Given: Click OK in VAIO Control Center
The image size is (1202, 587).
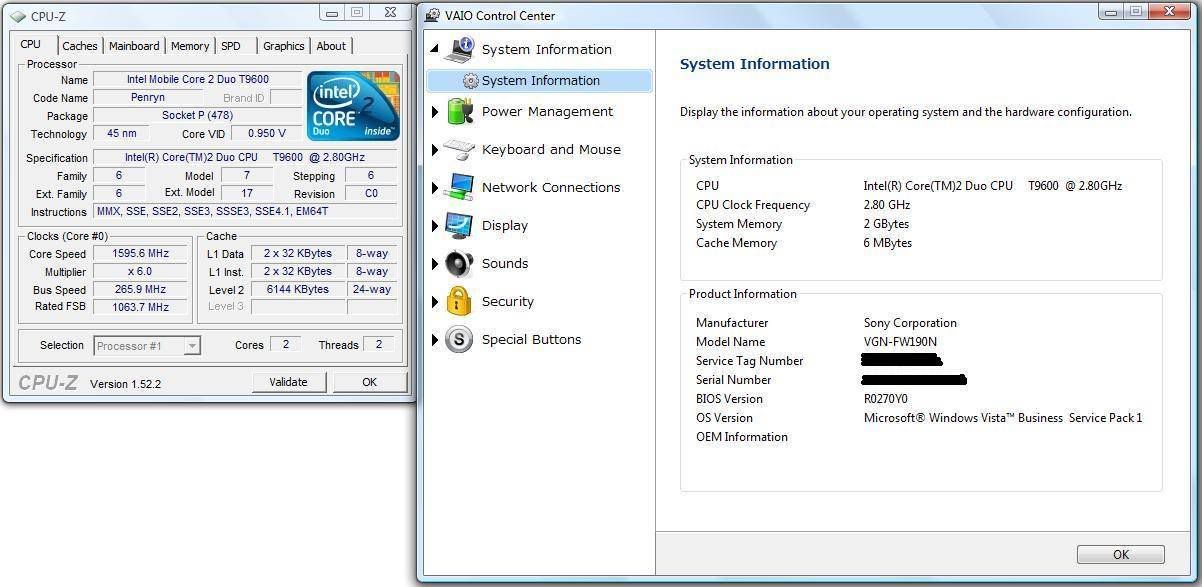Looking at the screenshot, I should (1121, 554).
